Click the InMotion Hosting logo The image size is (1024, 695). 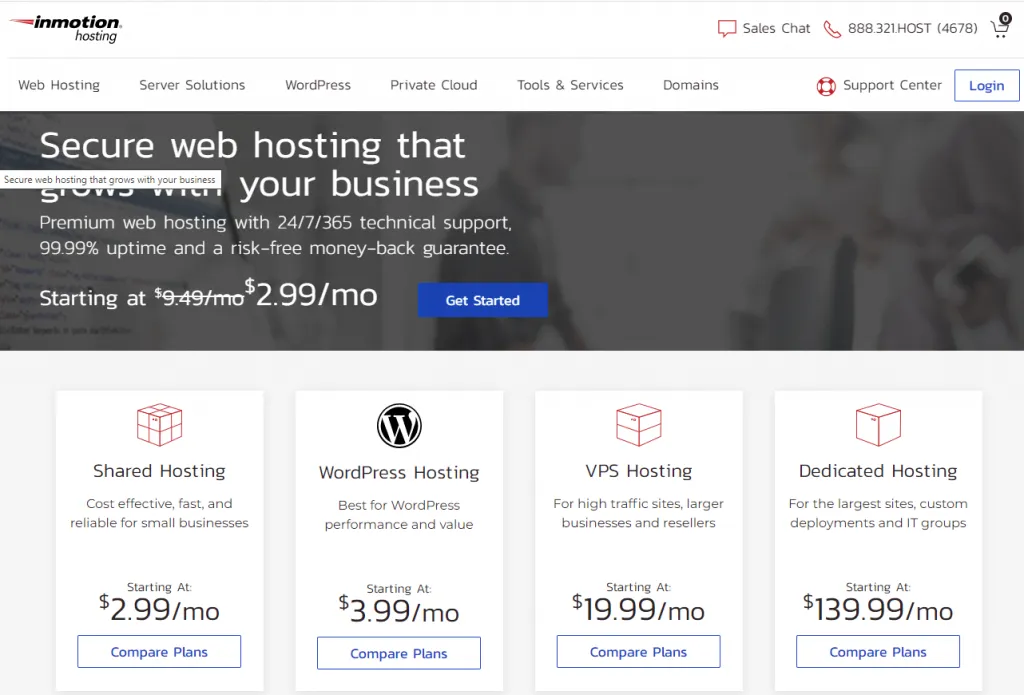click(65, 29)
